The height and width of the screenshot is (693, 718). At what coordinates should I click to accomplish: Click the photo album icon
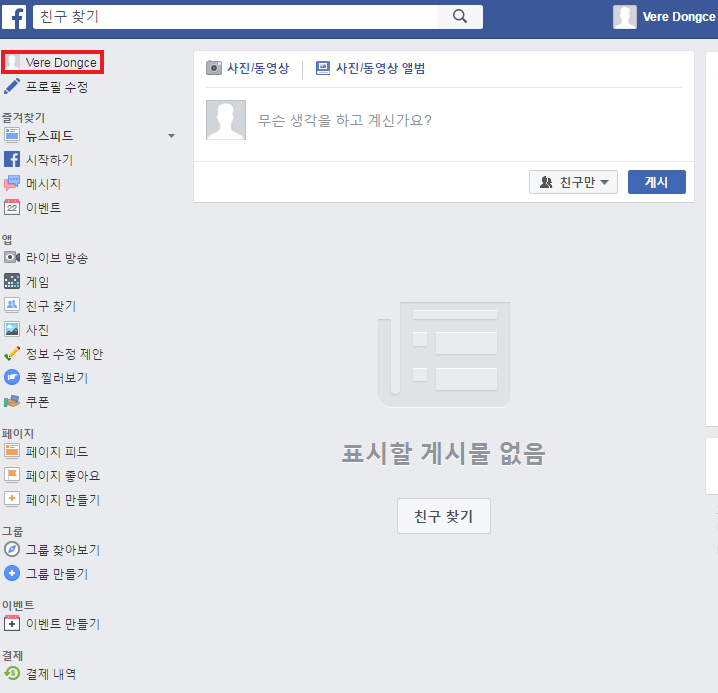click(323, 68)
